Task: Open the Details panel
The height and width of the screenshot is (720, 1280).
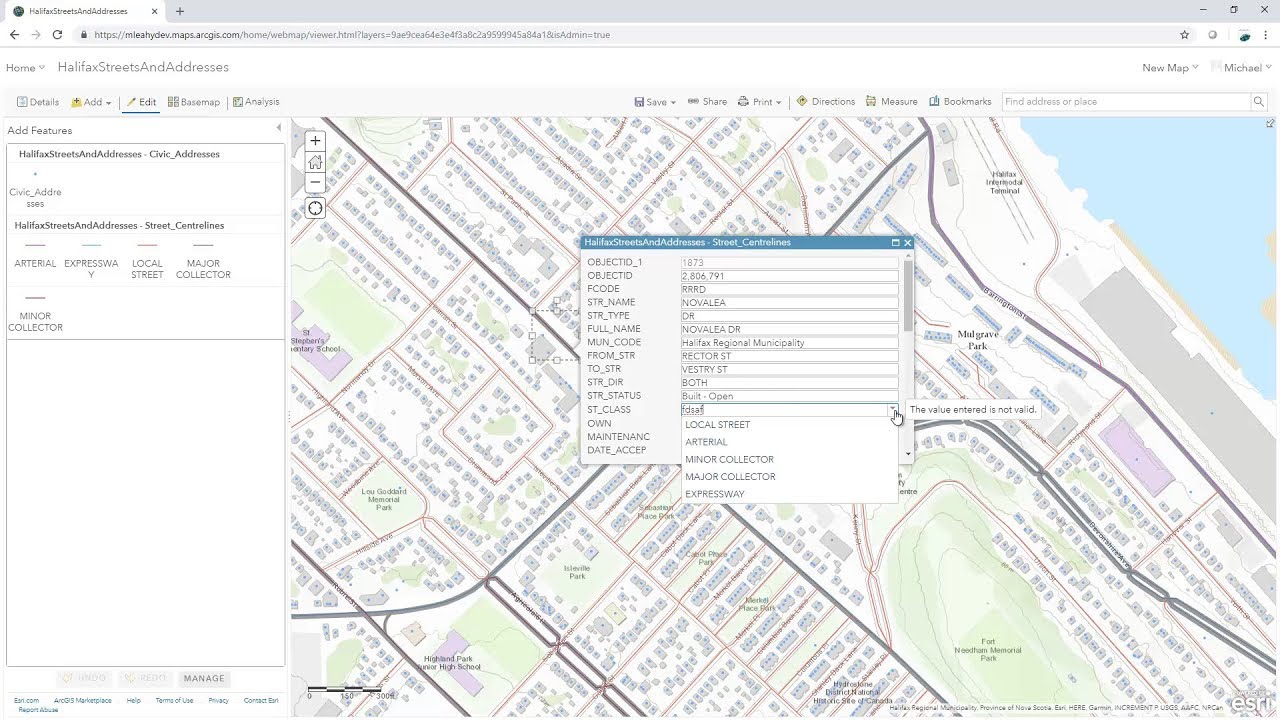Action: coord(38,102)
